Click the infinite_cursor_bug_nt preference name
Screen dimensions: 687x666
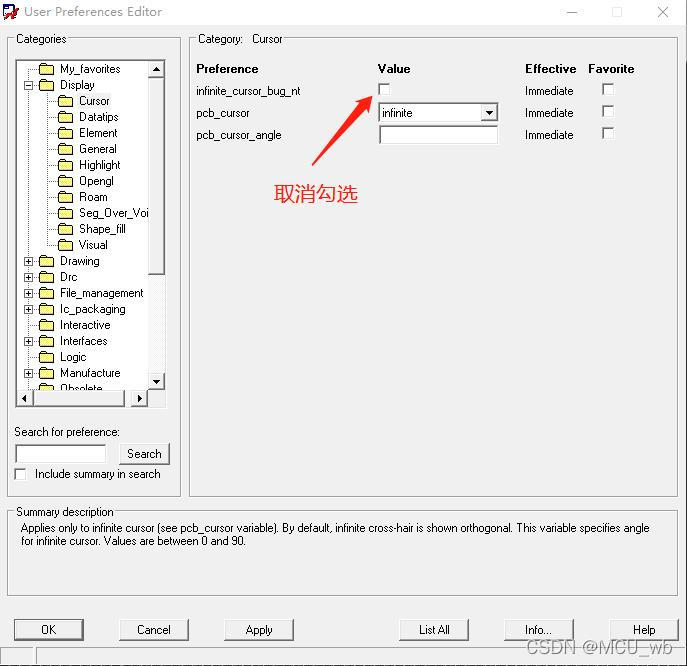point(248,91)
